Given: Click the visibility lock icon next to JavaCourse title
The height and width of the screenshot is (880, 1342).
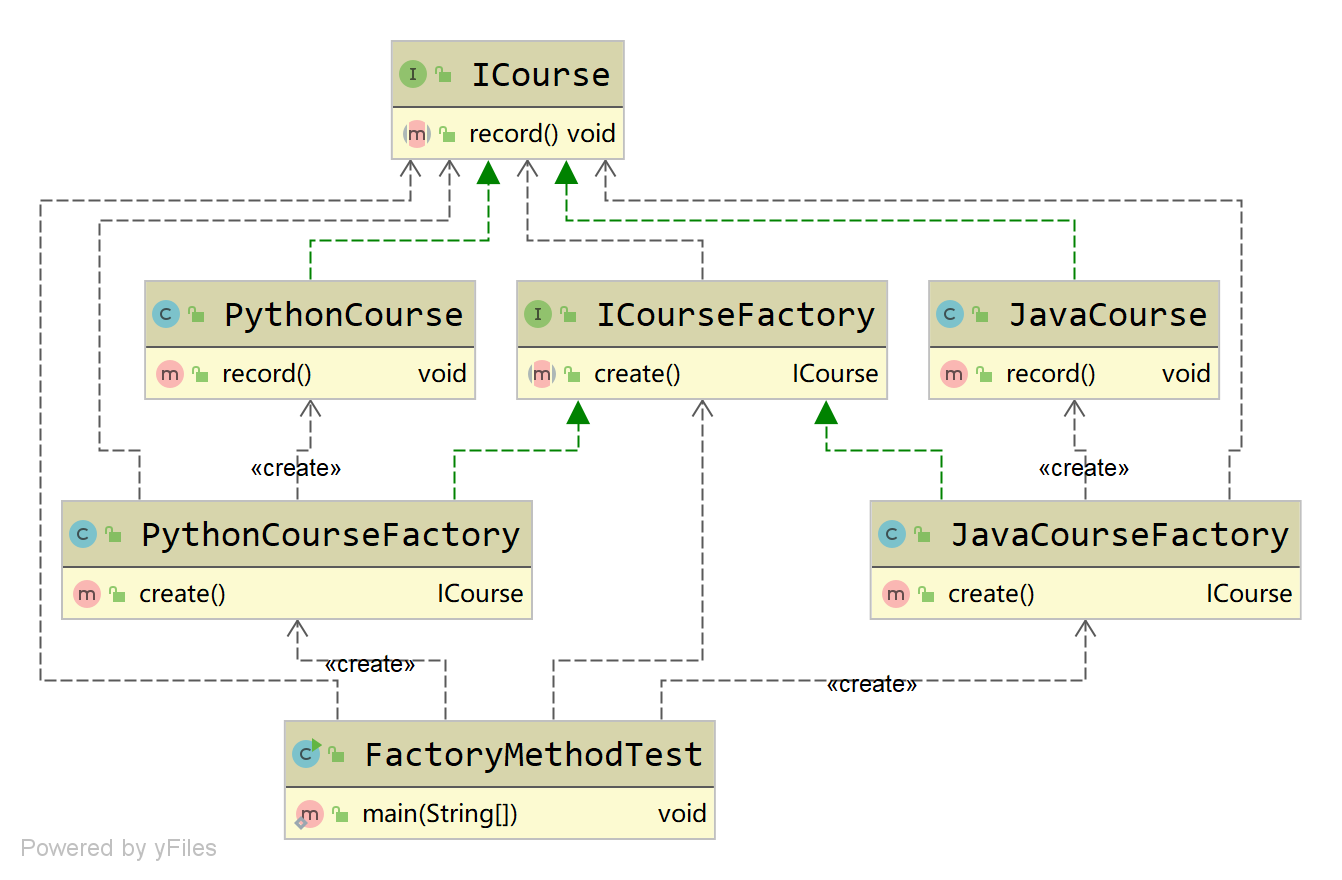Looking at the screenshot, I should pos(980,314).
